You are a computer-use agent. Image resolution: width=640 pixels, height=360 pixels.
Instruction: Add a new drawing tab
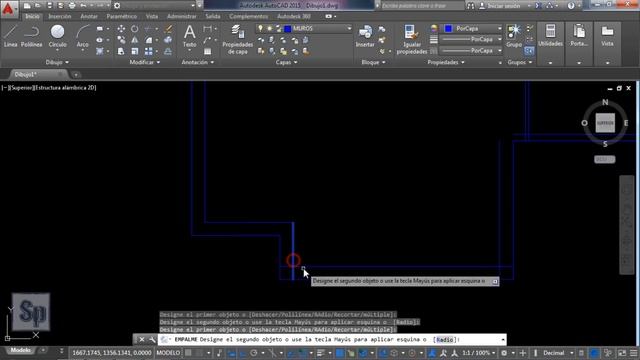click(76, 75)
